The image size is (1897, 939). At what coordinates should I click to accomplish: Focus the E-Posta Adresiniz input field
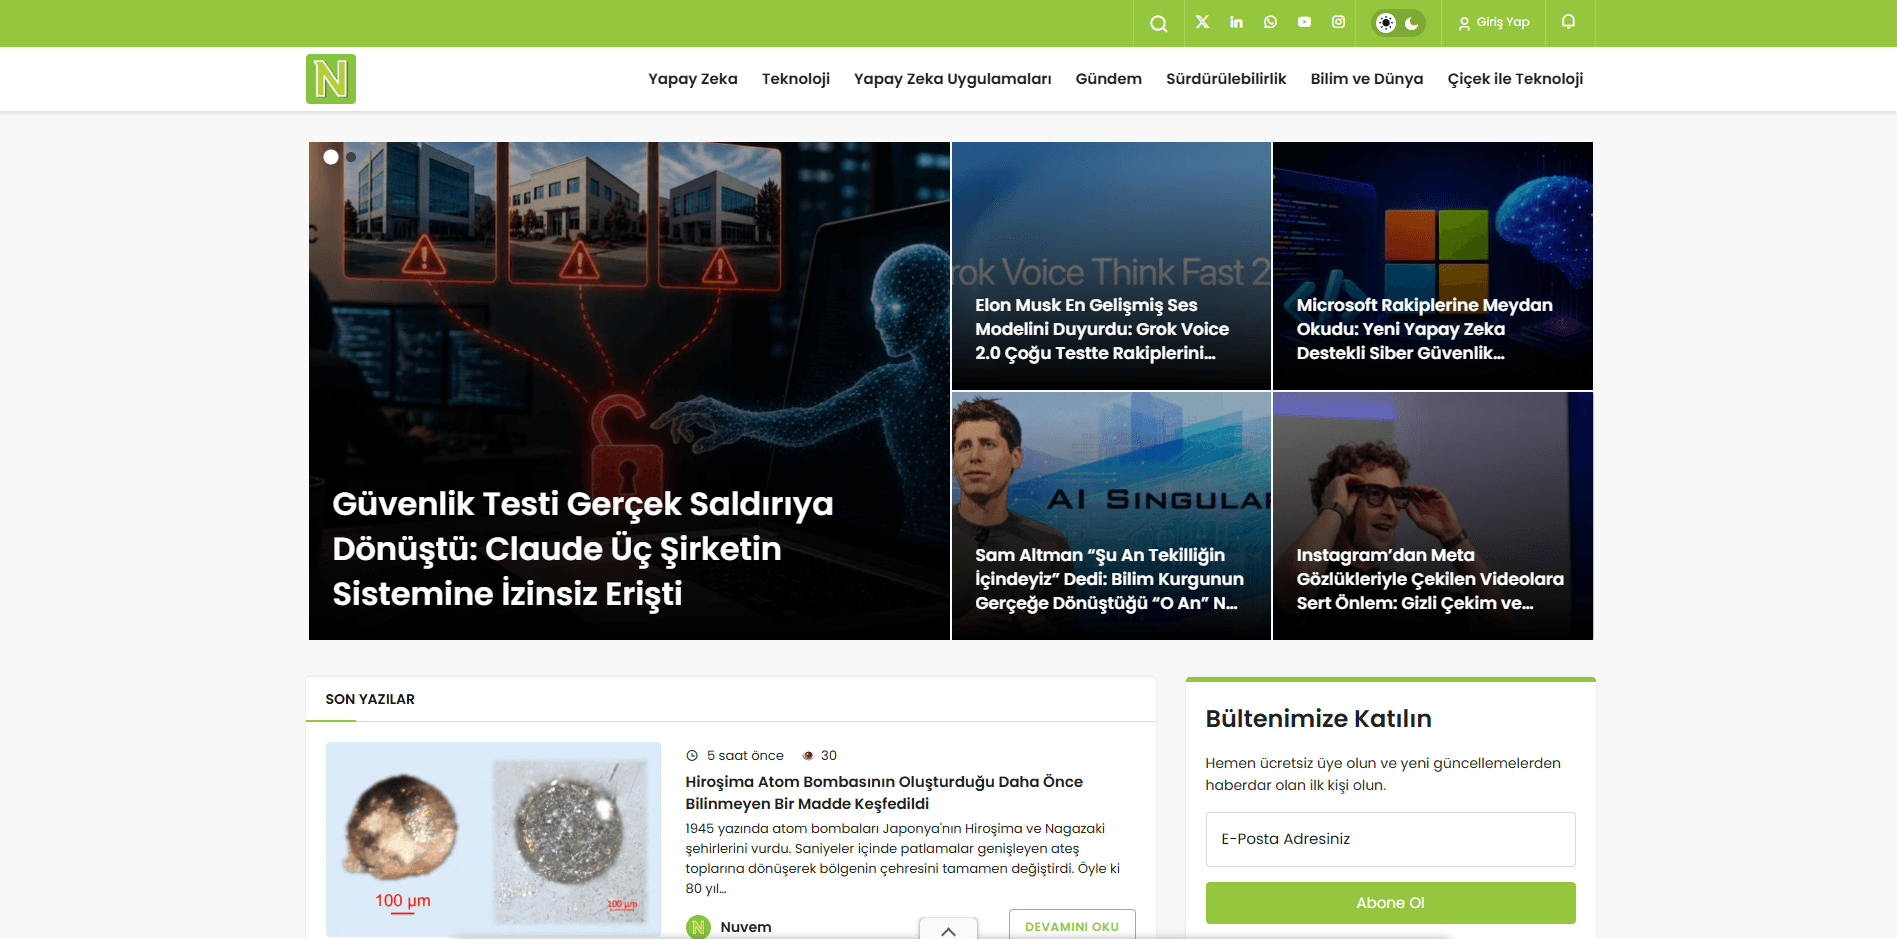(x=1390, y=839)
